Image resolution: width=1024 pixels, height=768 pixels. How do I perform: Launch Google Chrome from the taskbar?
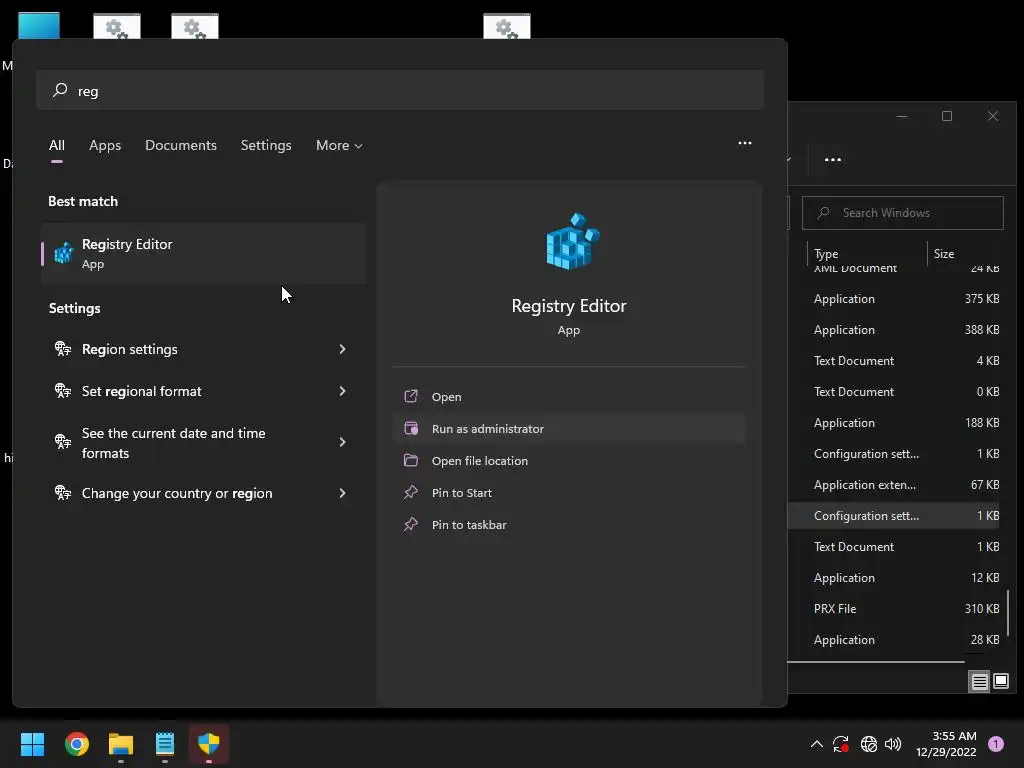pos(76,744)
